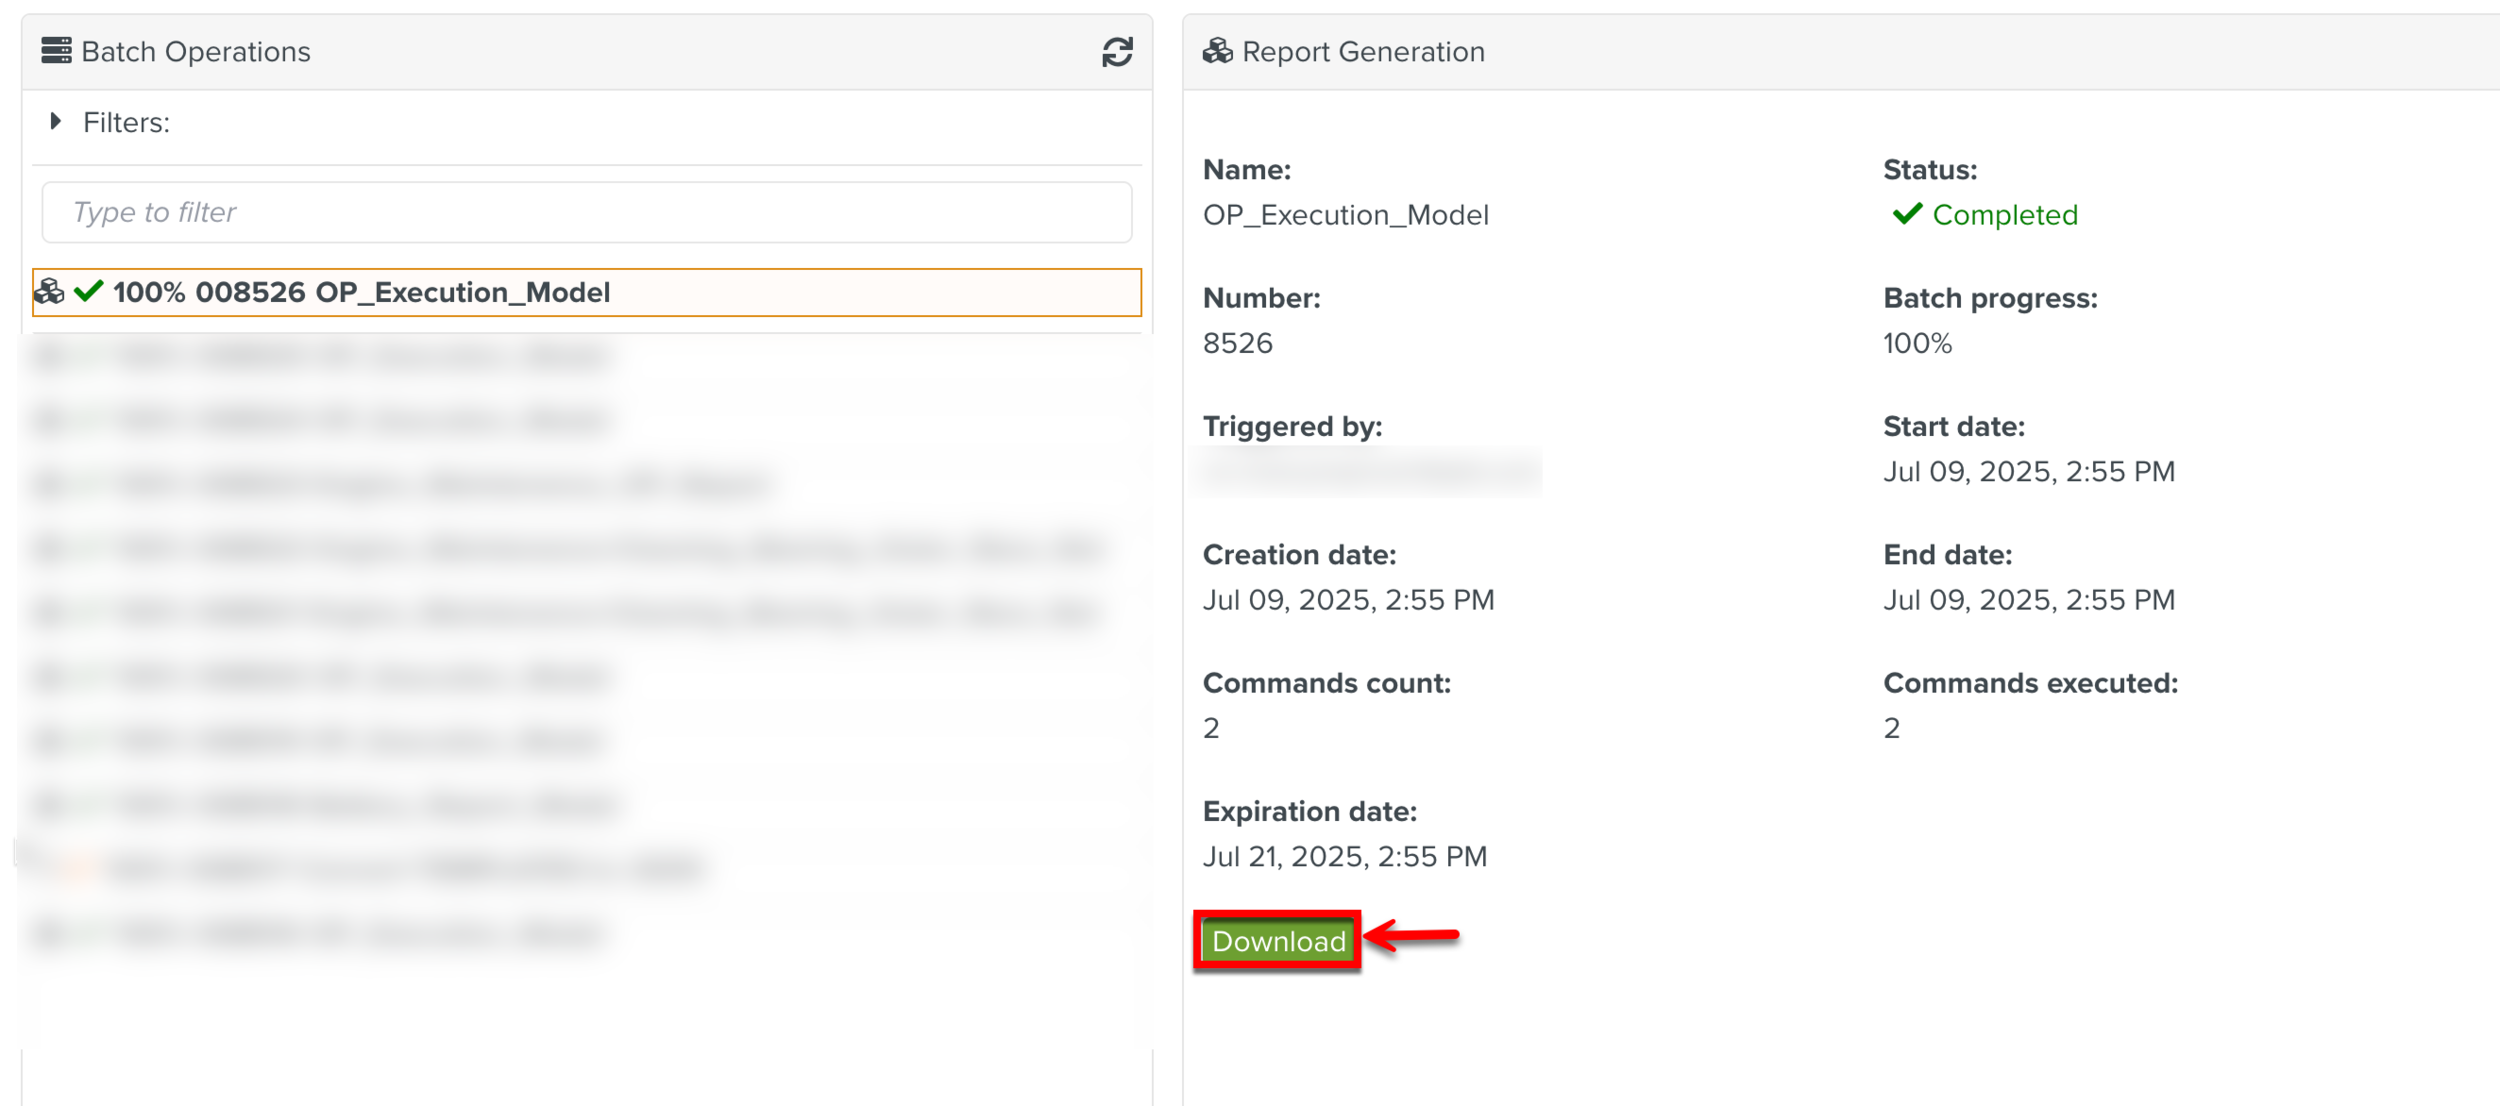Click the Batch Operations panel title

(196, 52)
